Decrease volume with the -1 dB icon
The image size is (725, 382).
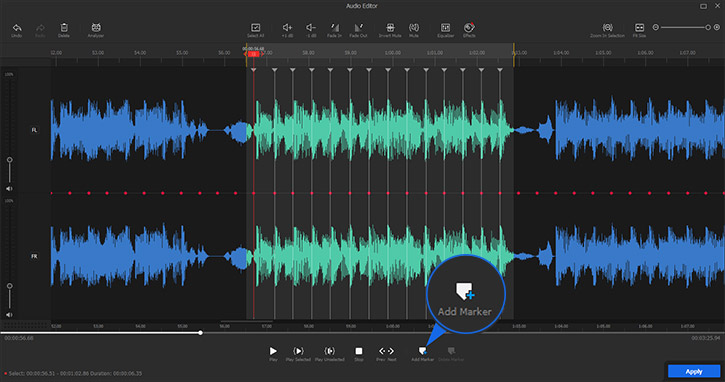point(311,28)
